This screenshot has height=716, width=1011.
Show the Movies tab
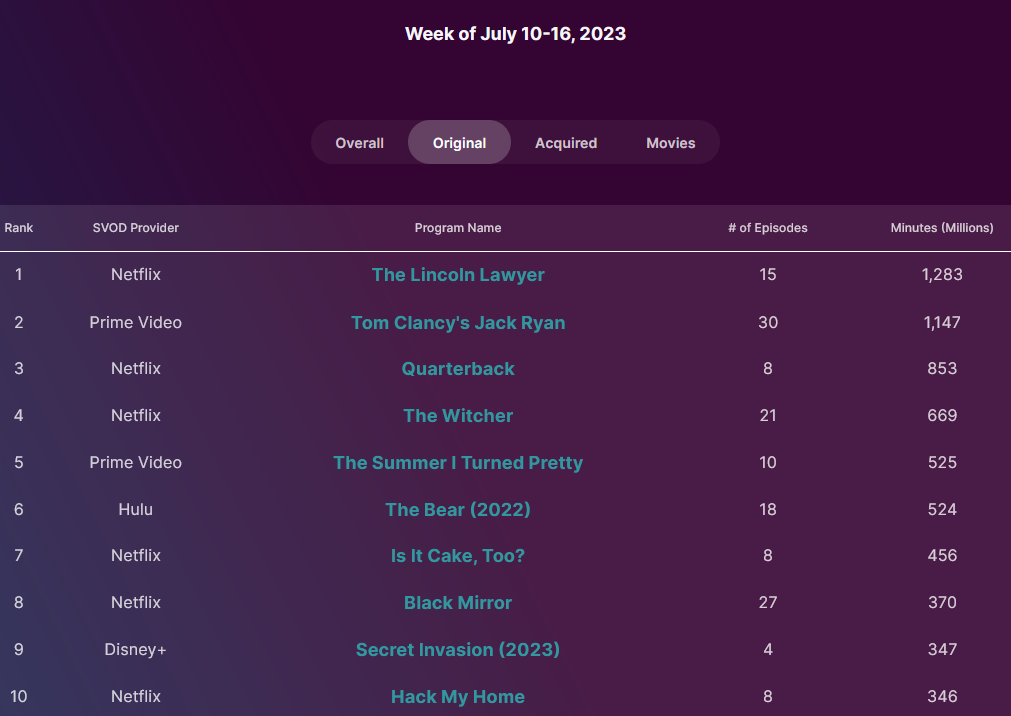click(x=670, y=143)
